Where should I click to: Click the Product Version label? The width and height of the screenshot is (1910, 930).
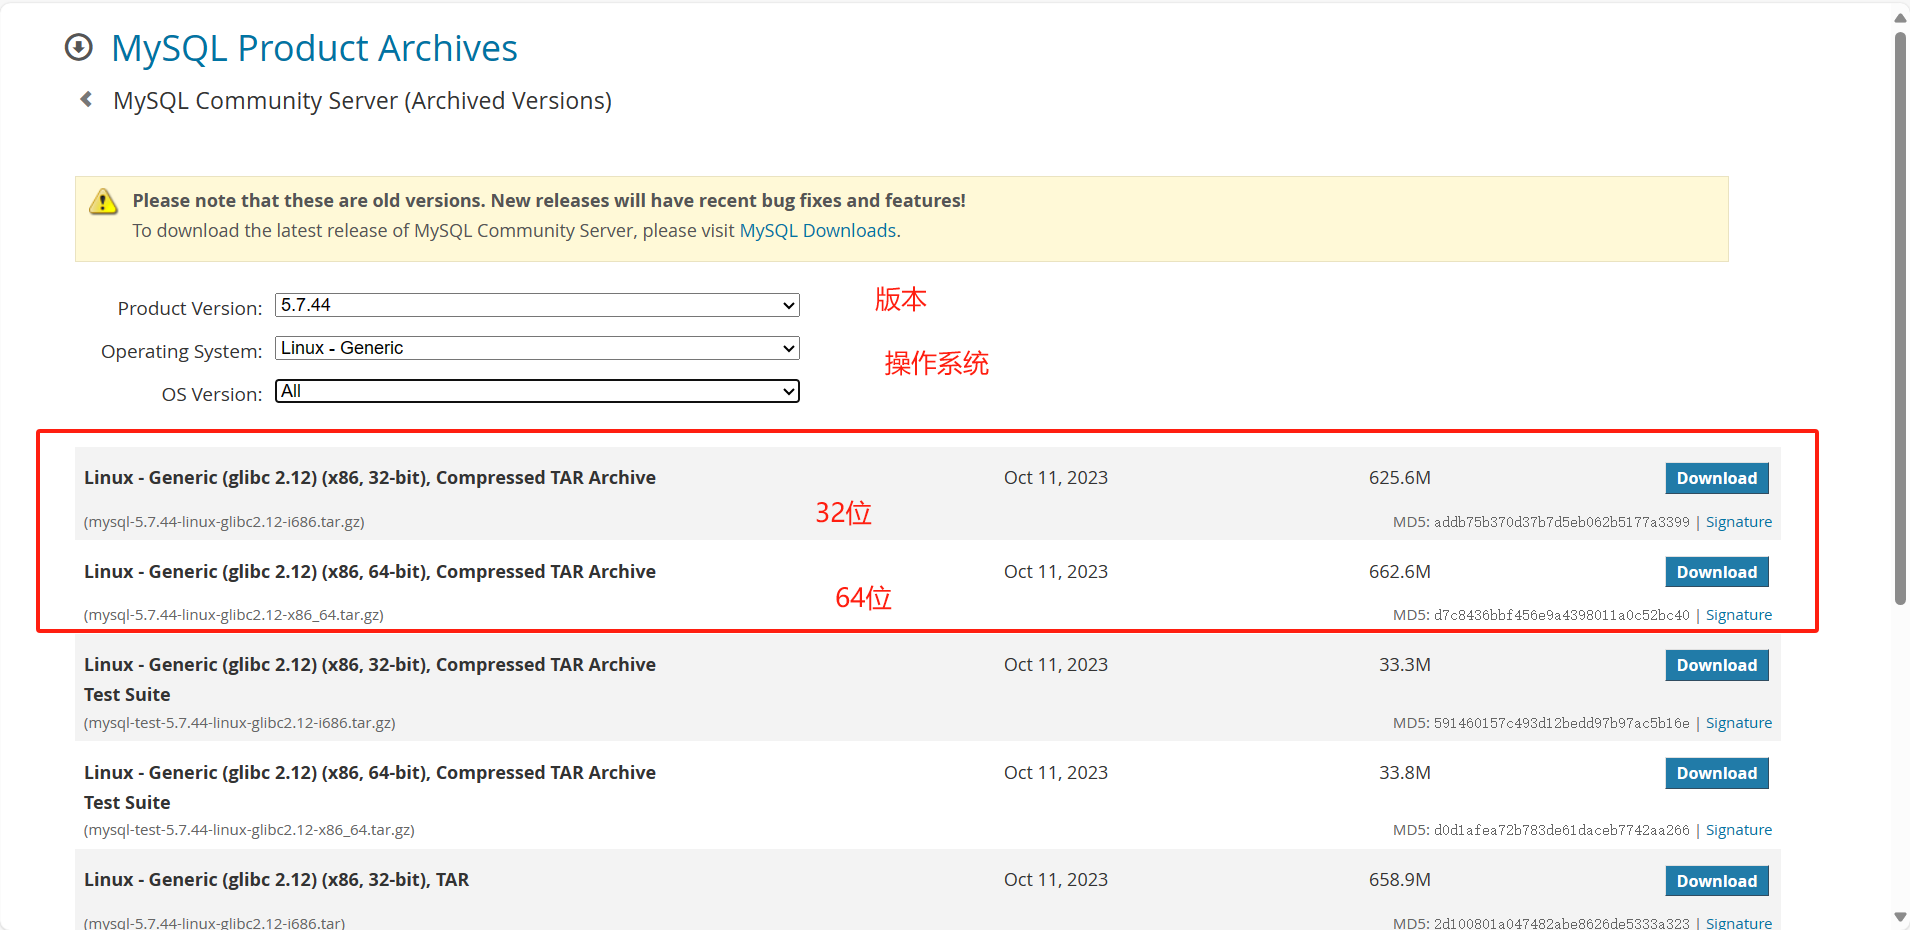[190, 308]
